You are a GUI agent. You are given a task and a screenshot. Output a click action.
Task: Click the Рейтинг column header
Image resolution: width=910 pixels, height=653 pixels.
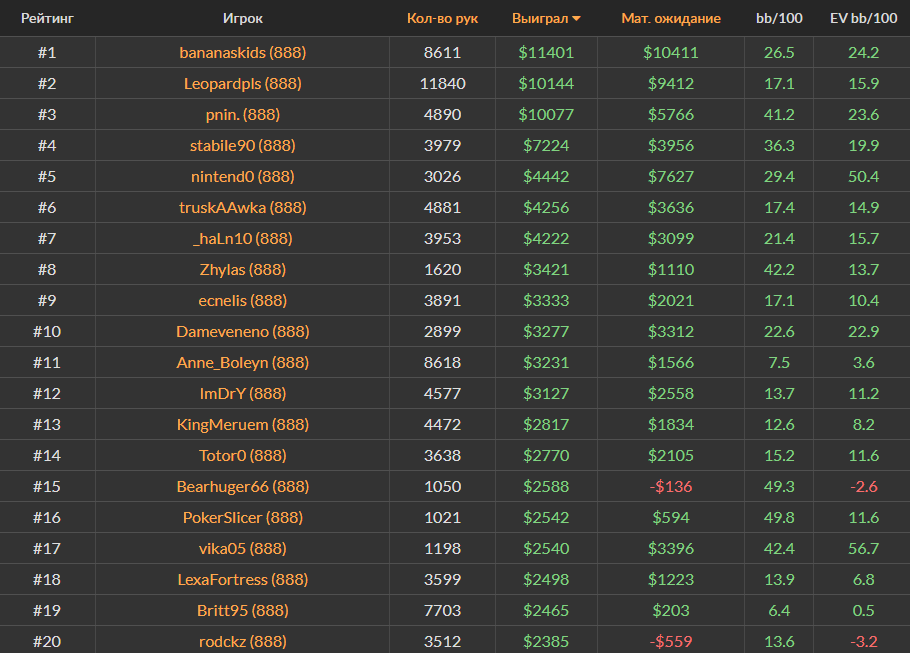coord(47,18)
